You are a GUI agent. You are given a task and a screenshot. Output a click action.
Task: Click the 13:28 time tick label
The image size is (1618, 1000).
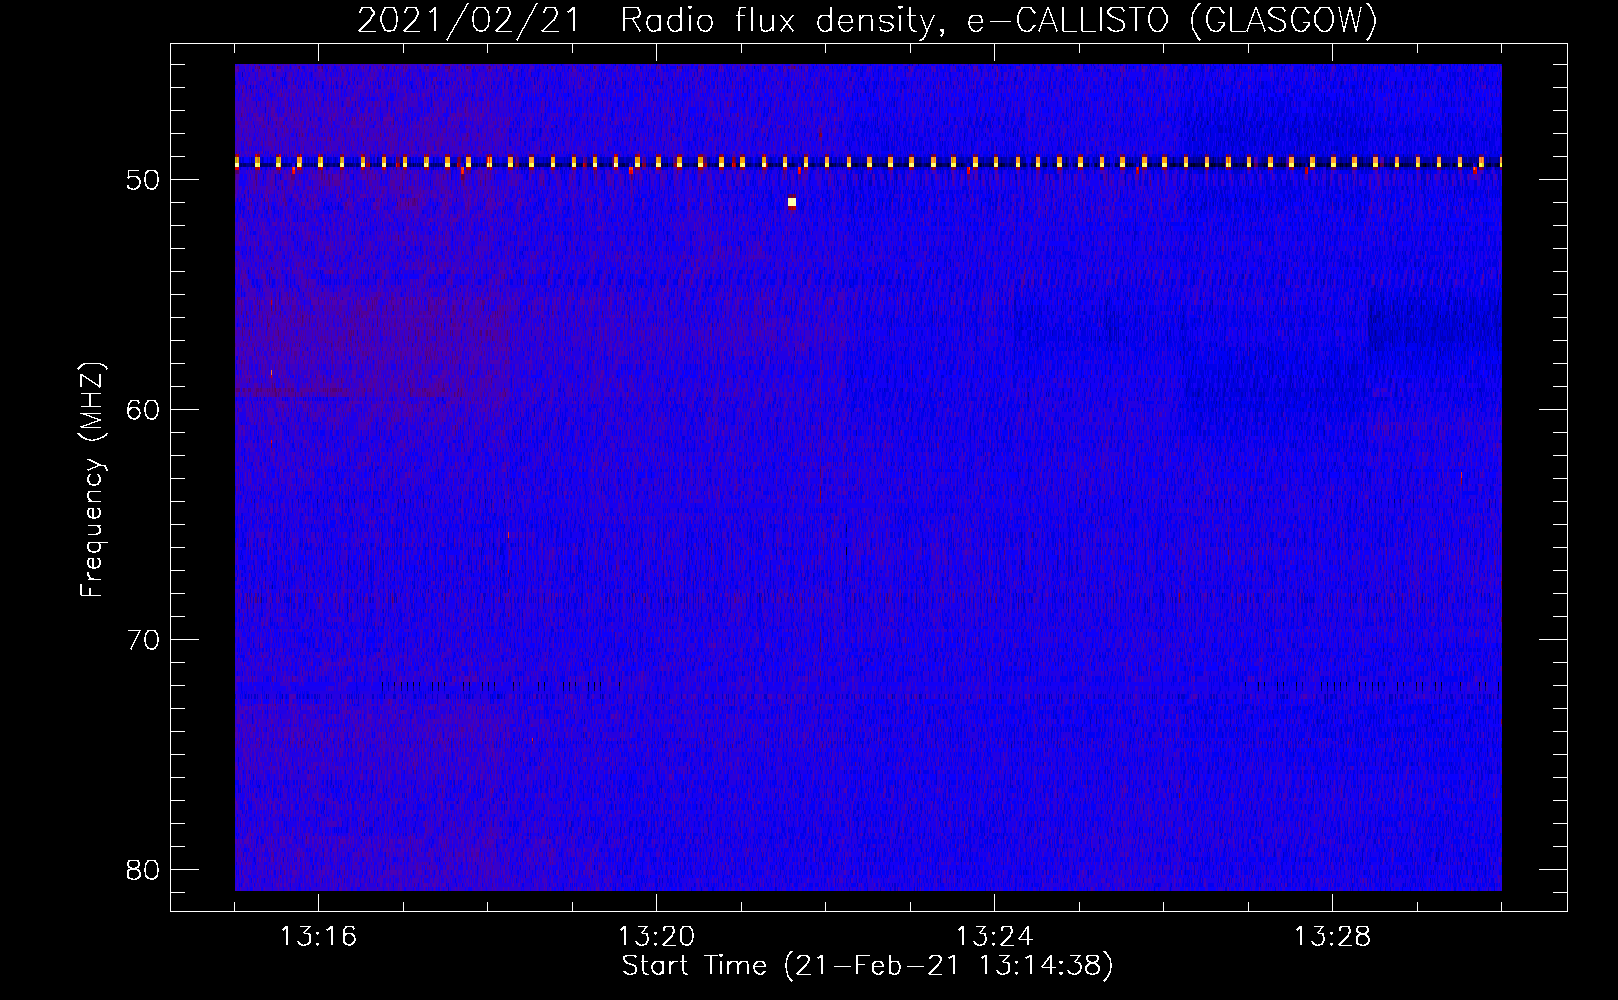1333,937
